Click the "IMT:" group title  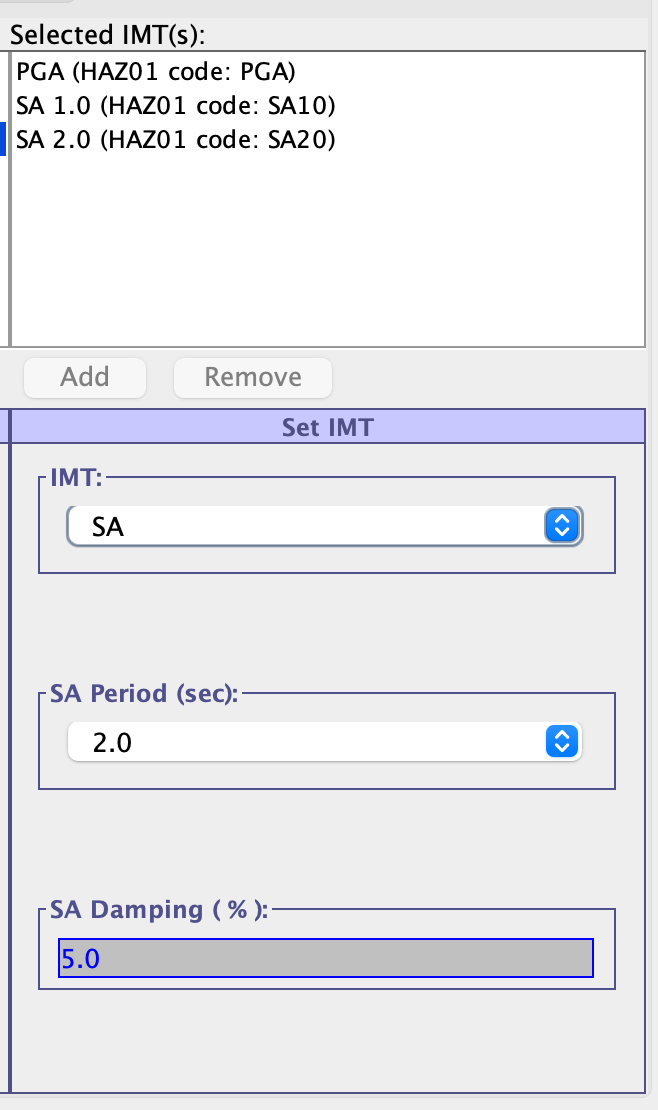[77, 480]
